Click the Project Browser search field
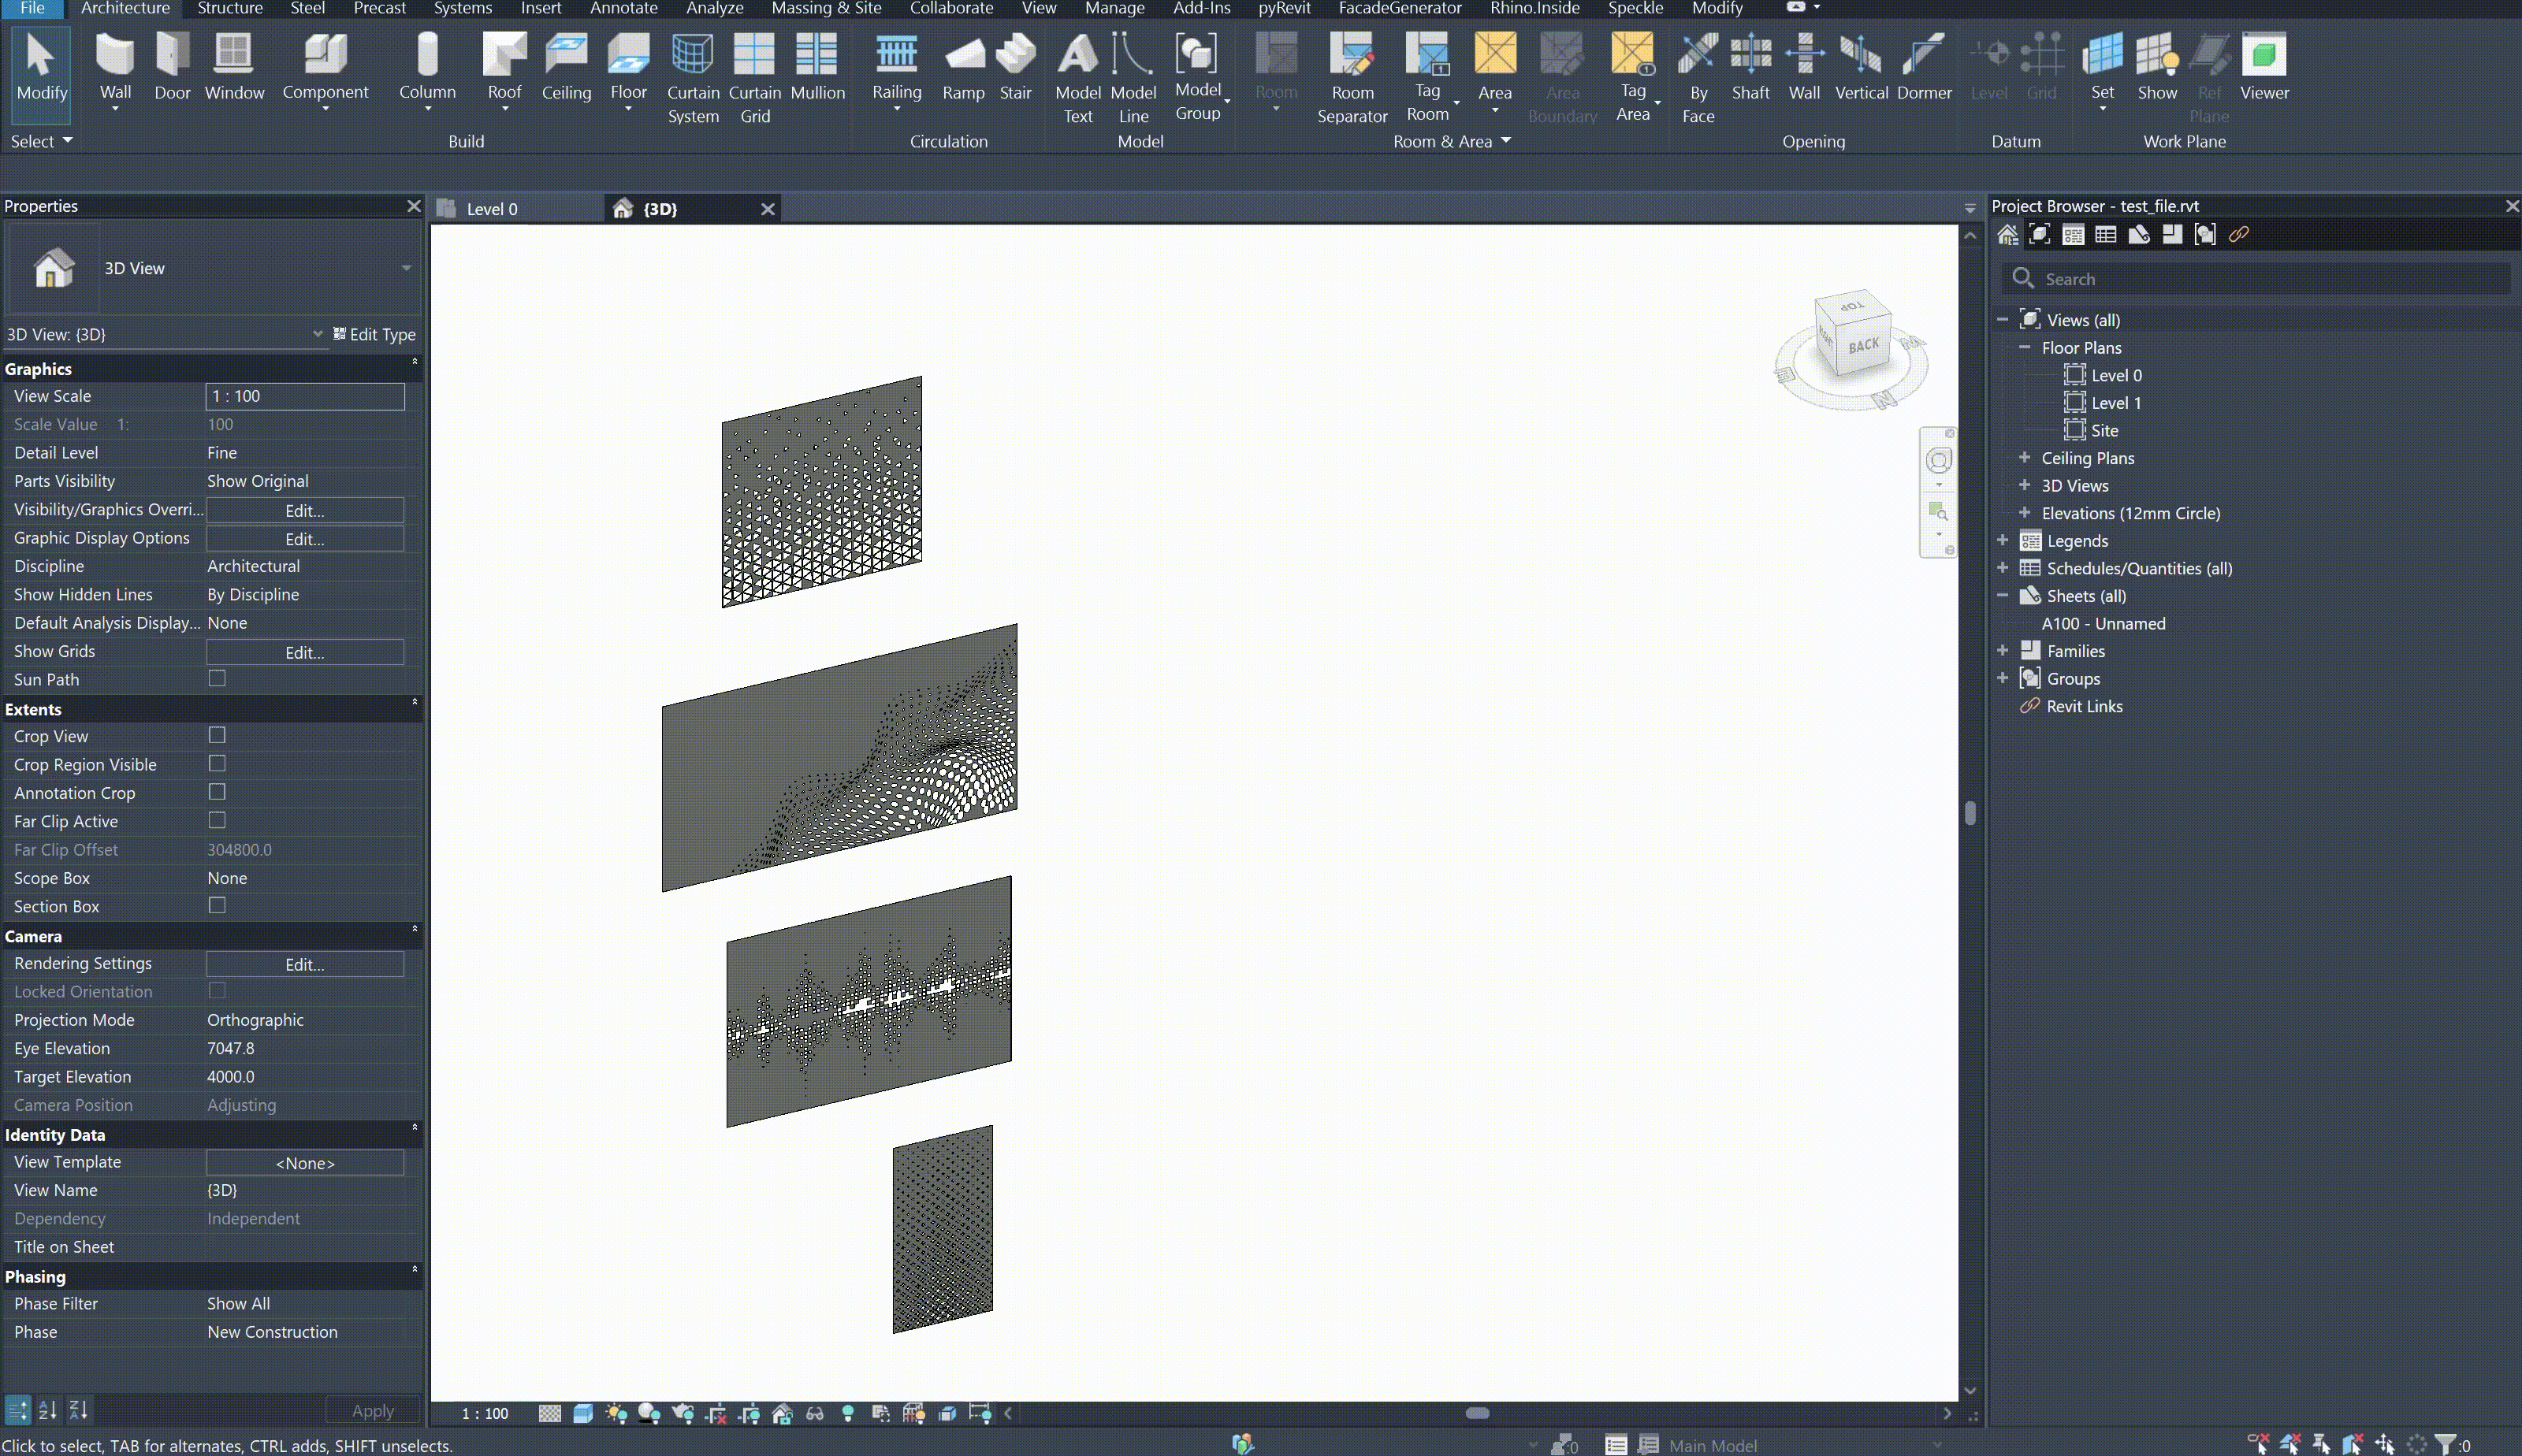 (x=2260, y=279)
